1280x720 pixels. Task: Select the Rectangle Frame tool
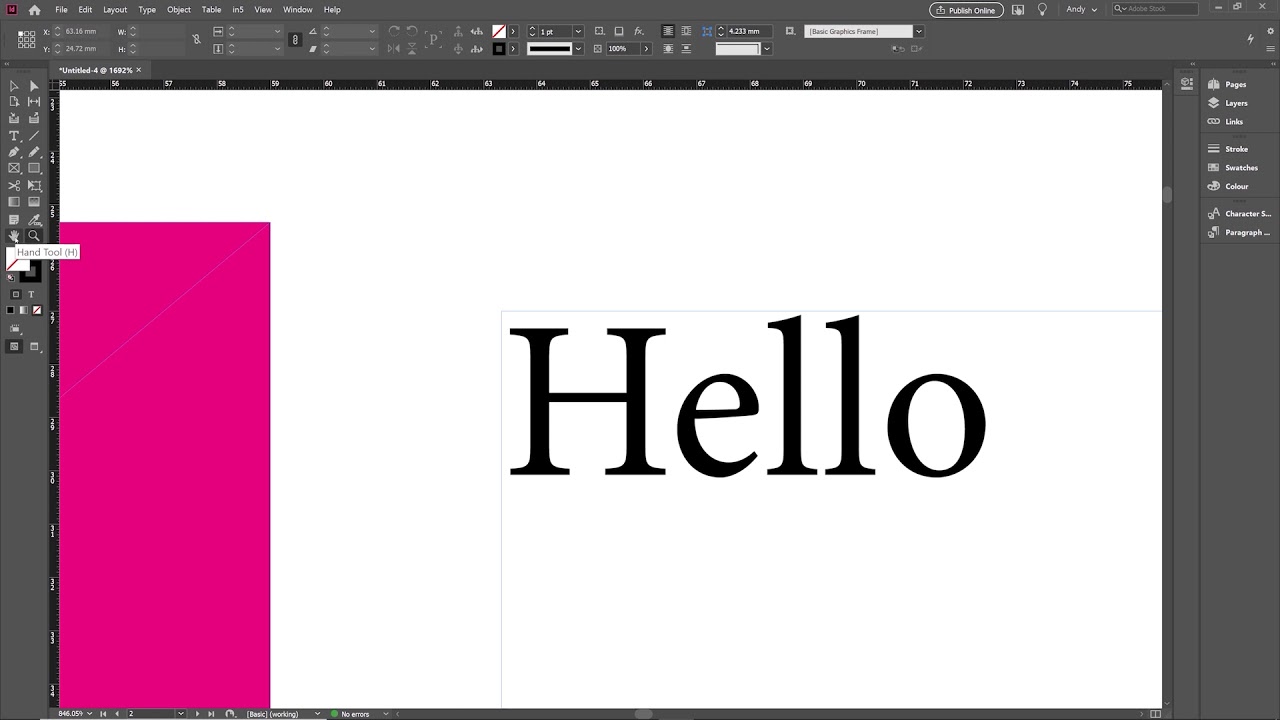tap(14, 168)
